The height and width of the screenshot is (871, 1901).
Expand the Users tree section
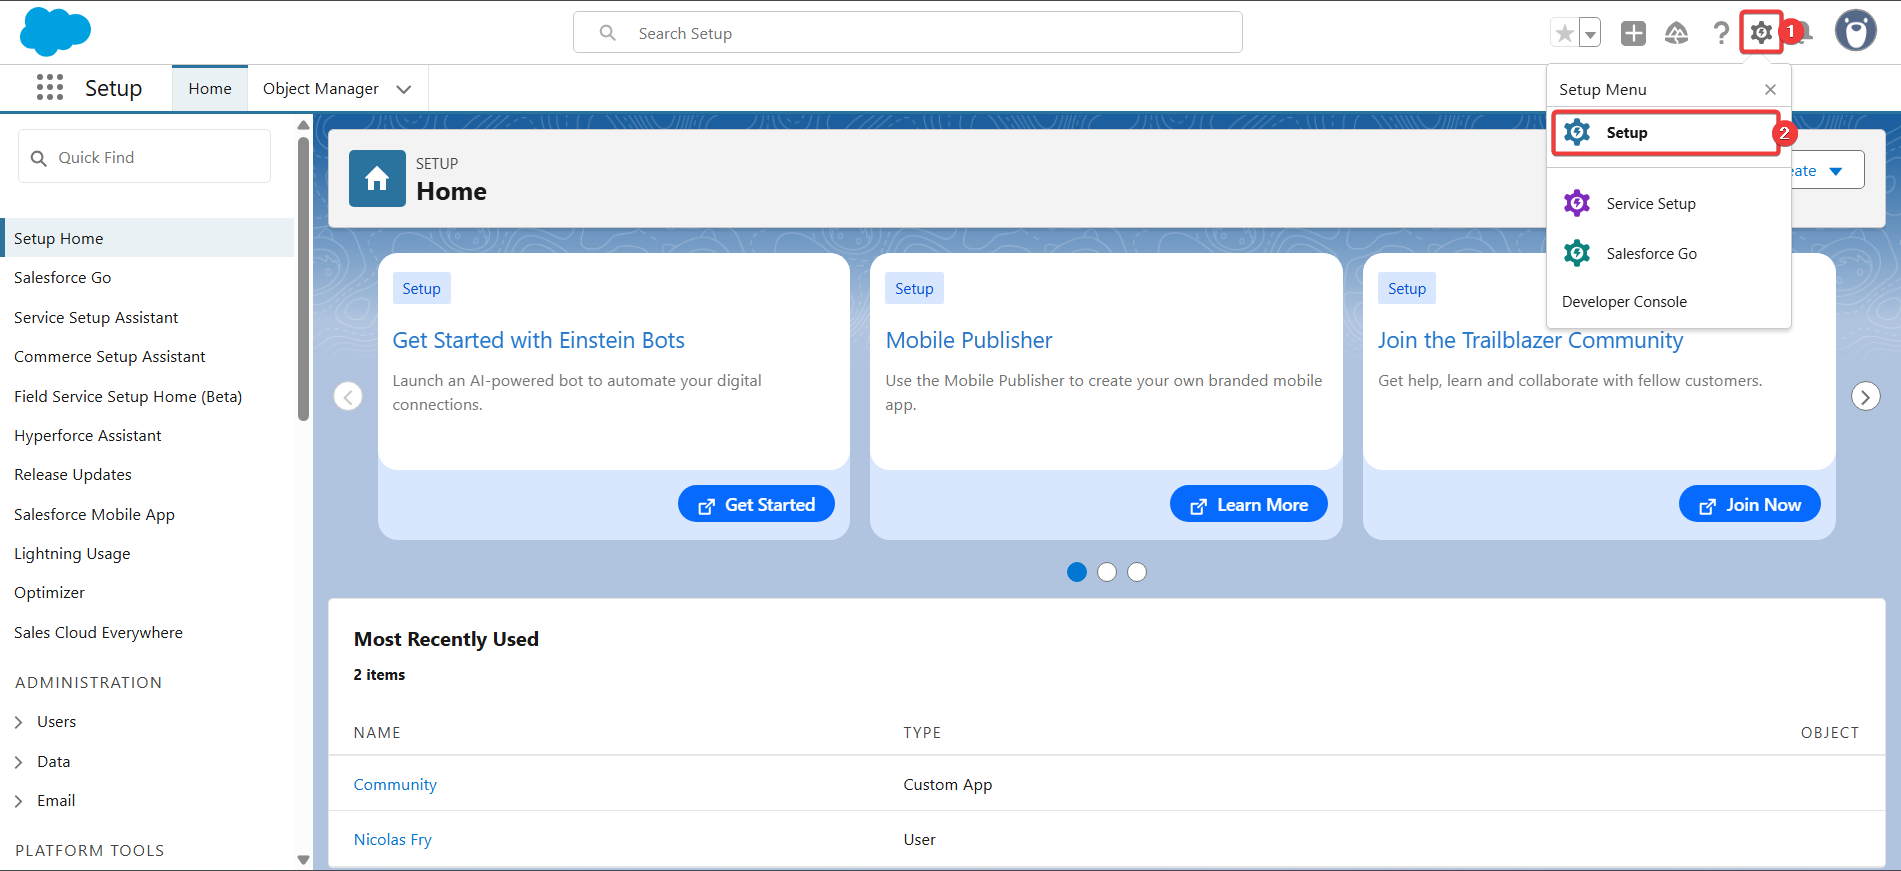pyautogui.click(x=18, y=722)
